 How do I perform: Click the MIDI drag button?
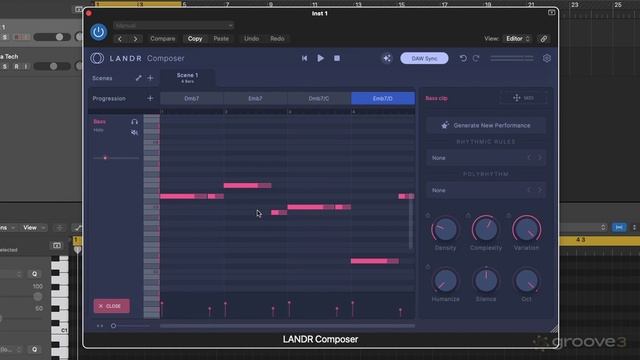pos(523,98)
